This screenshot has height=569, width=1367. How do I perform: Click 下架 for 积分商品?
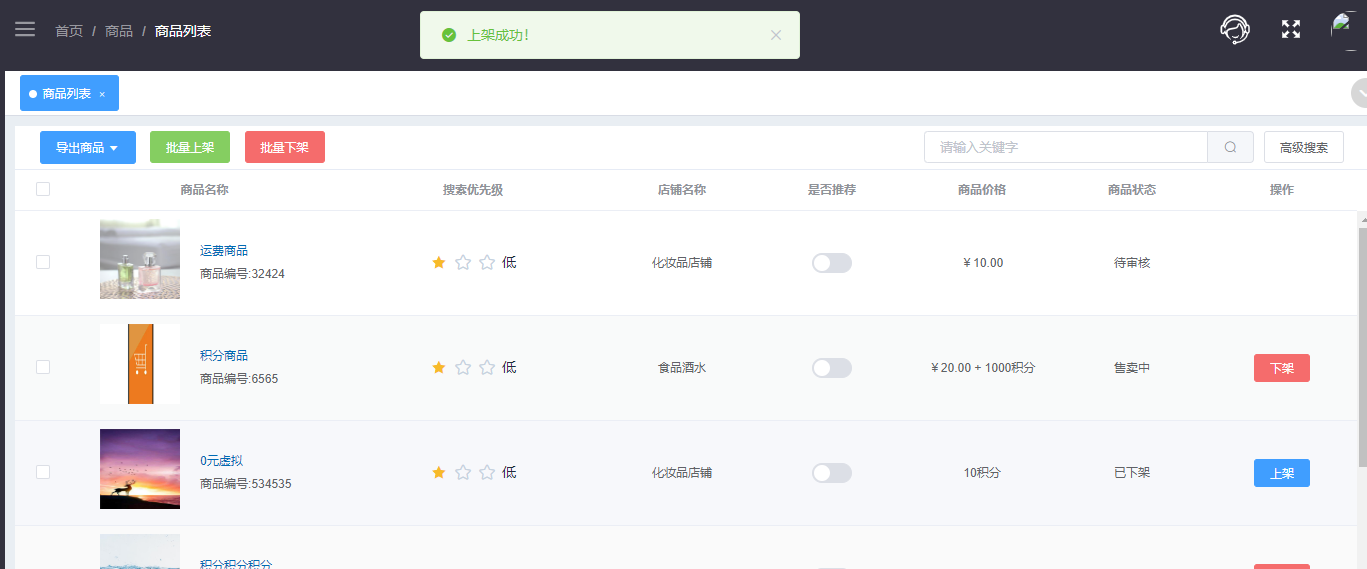coord(1282,368)
